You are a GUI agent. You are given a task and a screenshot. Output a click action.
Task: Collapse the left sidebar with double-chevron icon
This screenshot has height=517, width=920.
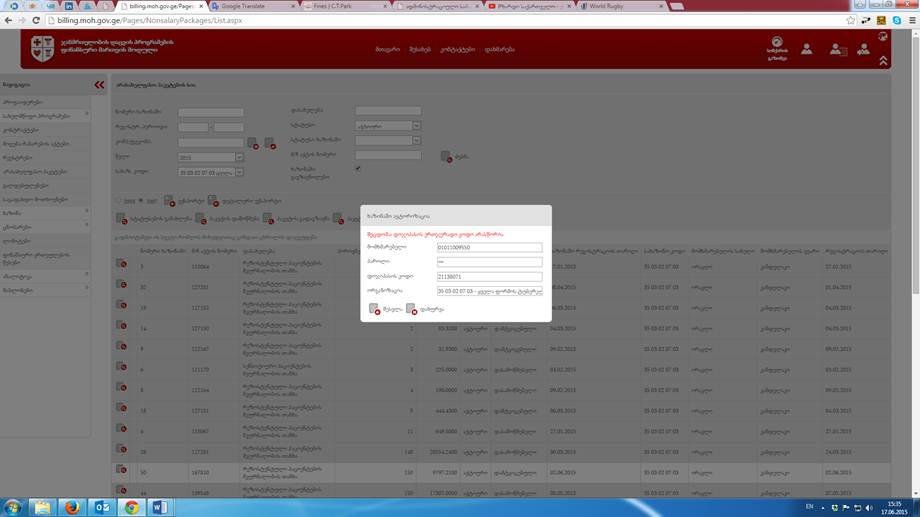(99, 85)
